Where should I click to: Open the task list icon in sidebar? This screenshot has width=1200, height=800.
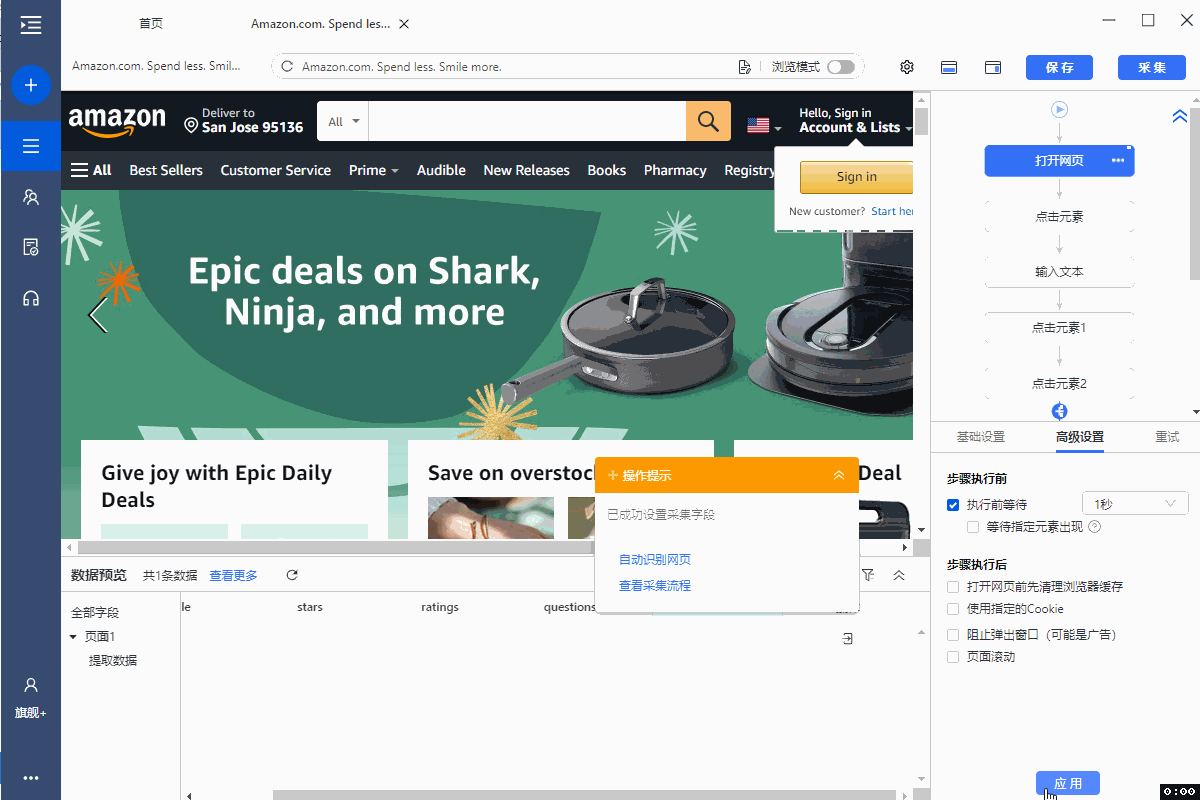click(x=31, y=147)
